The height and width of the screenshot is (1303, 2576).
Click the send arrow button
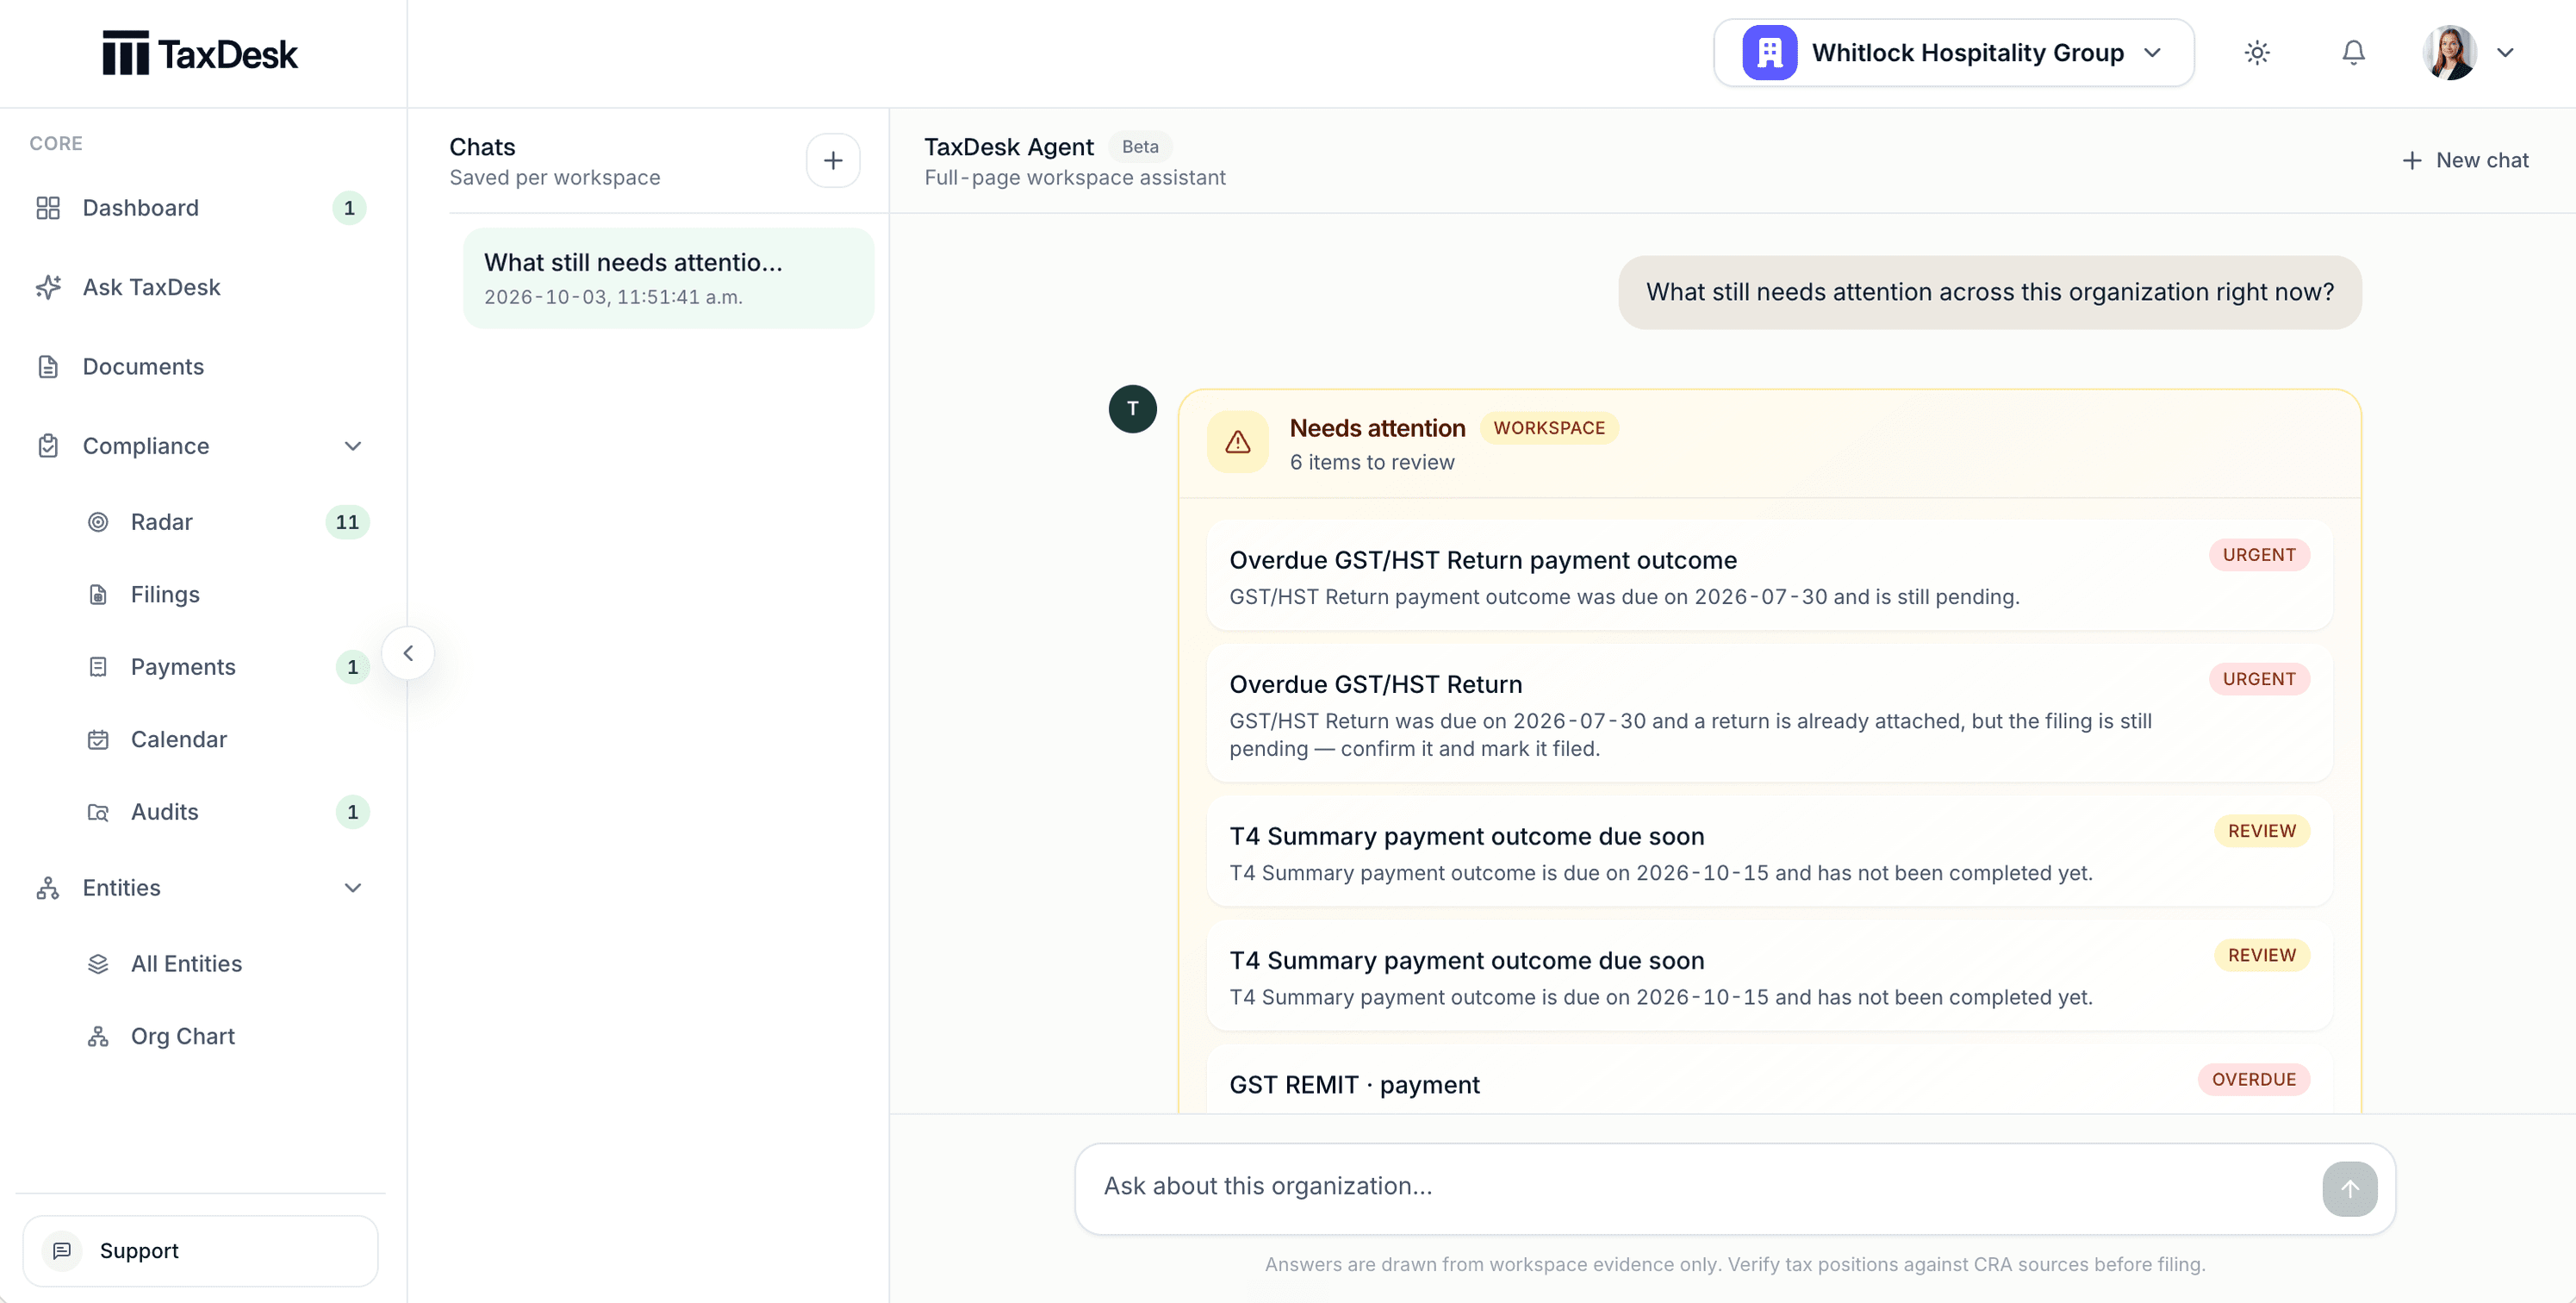(x=2349, y=1188)
